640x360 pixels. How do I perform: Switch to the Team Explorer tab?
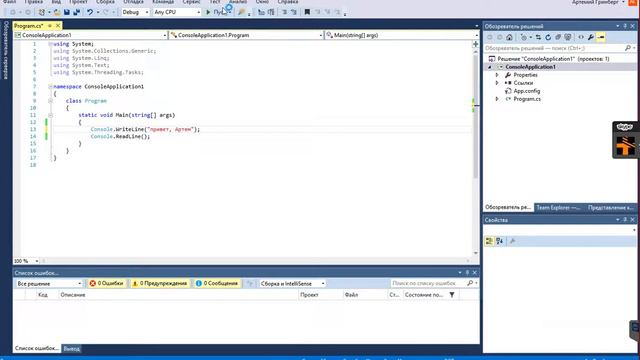point(558,208)
